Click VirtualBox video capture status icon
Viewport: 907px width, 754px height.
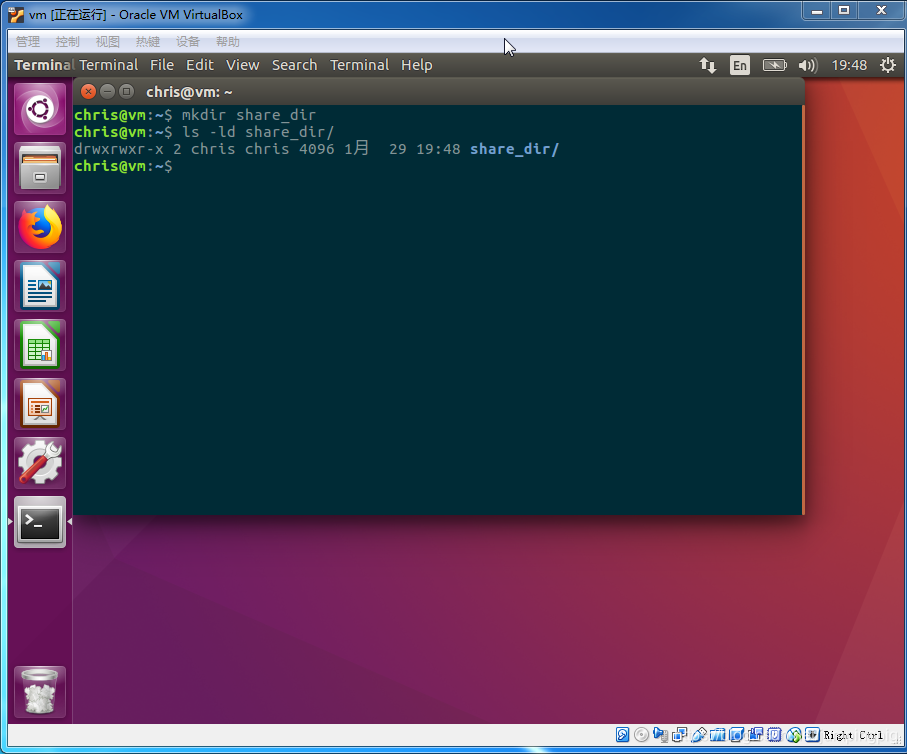755,734
